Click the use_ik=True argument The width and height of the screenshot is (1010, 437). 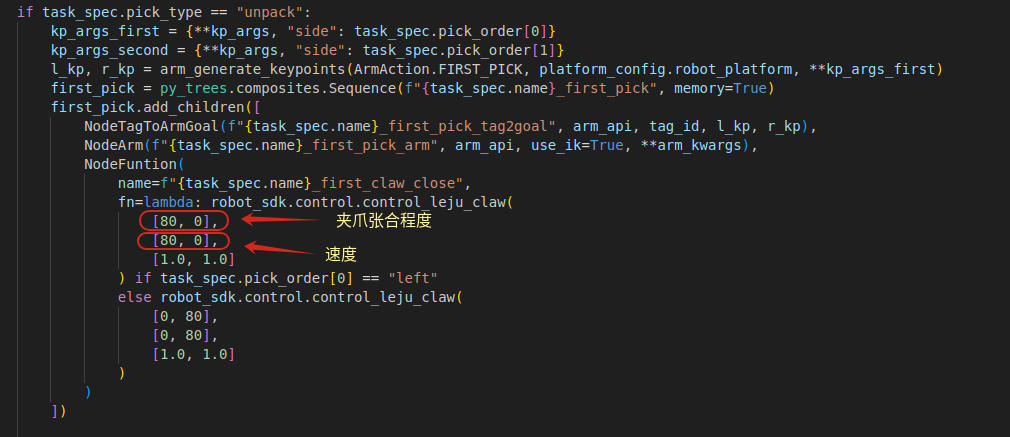[569, 145]
